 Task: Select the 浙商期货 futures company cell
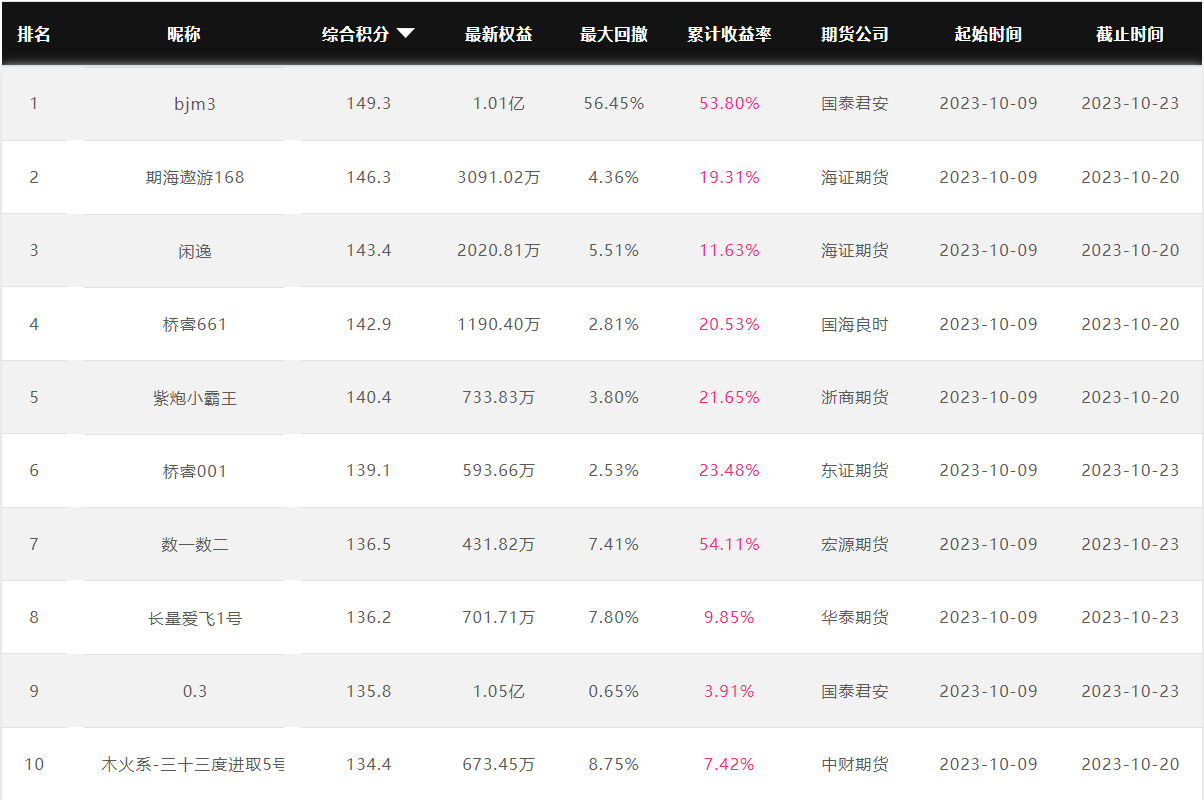(x=855, y=397)
